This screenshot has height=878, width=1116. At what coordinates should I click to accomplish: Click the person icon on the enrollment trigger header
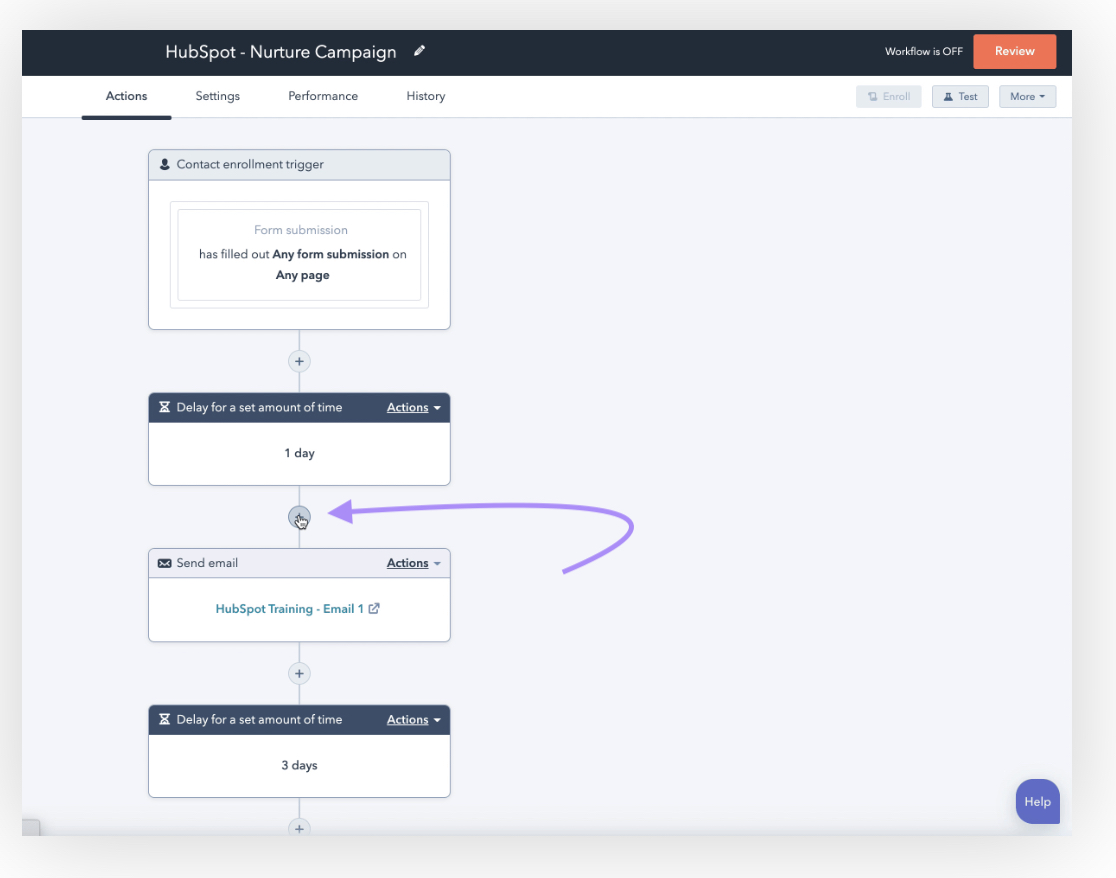pos(164,164)
